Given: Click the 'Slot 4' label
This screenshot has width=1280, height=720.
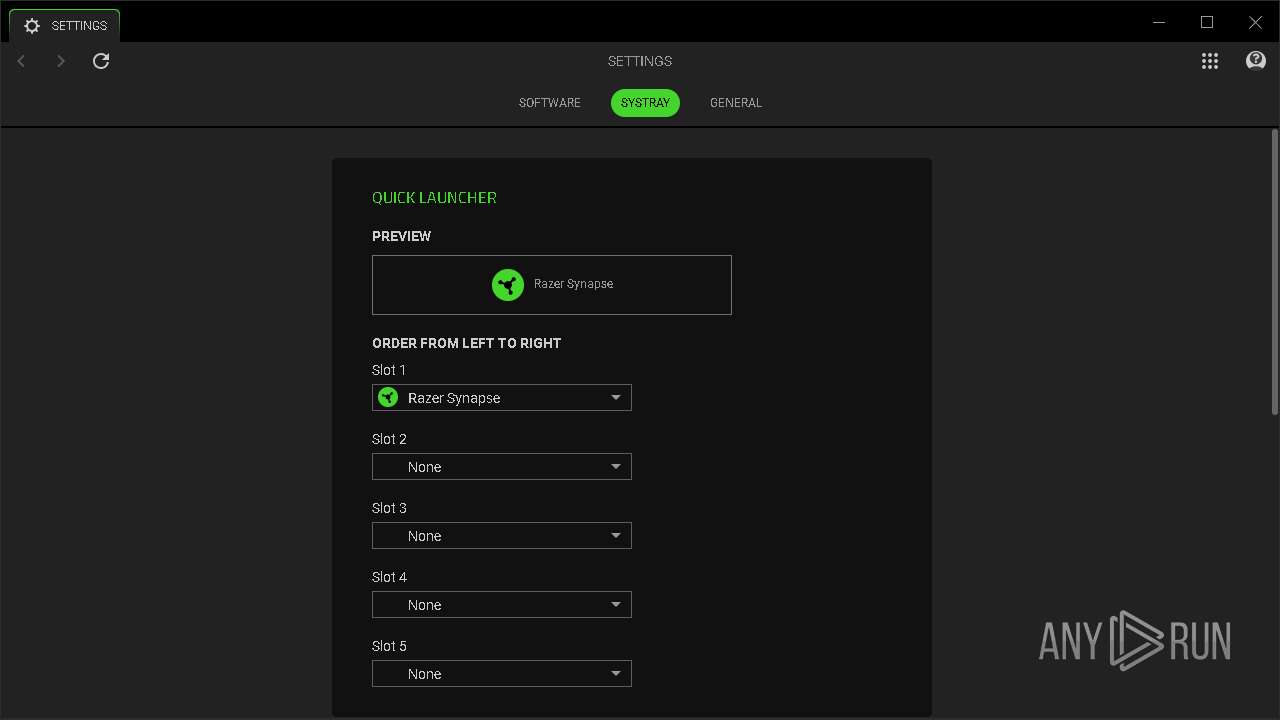Looking at the screenshot, I should [389, 577].
